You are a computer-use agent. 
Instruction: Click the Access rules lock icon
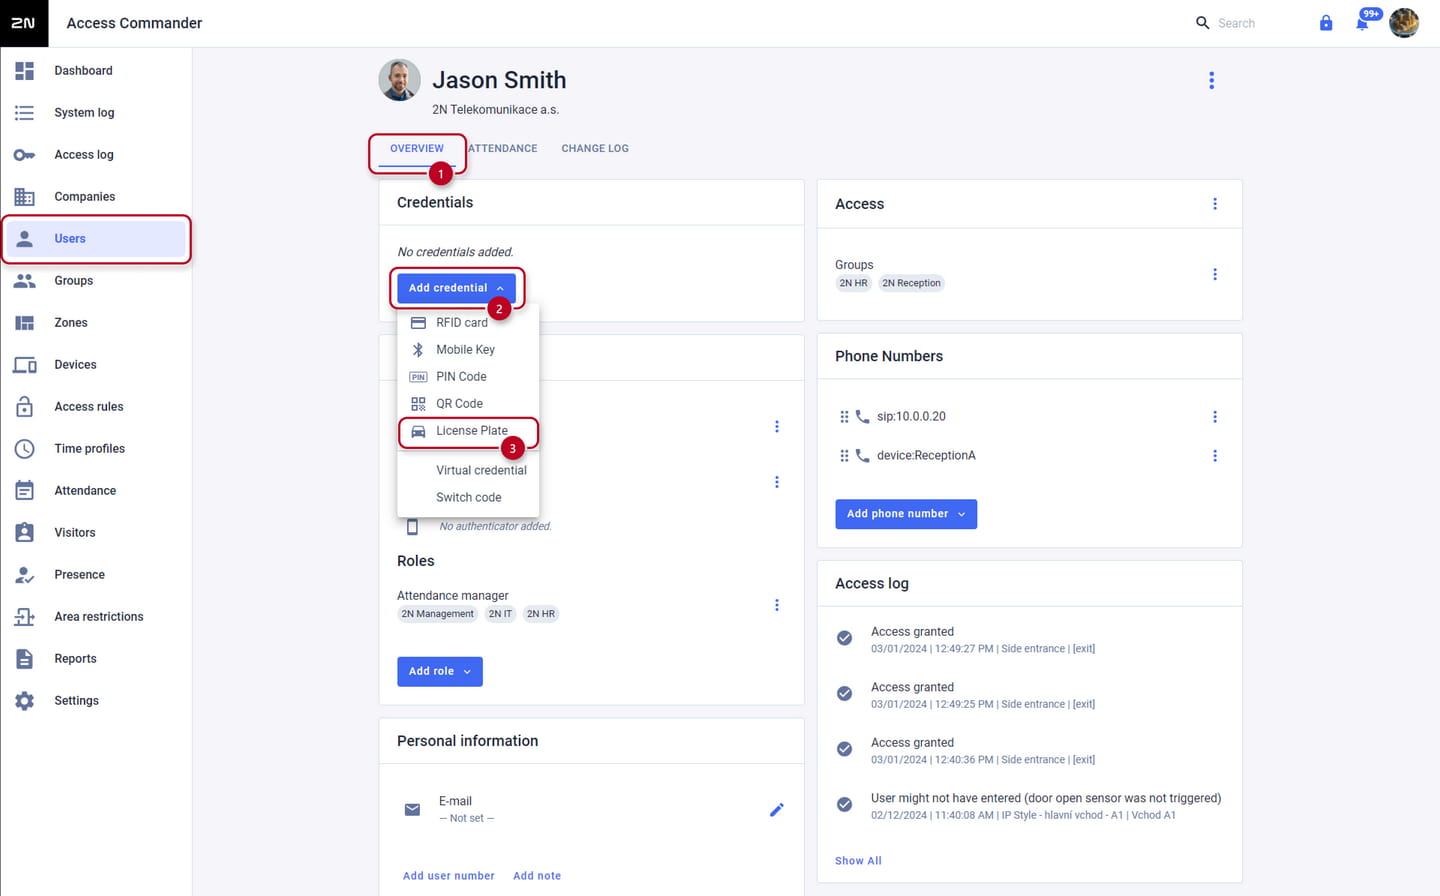coord(24,407)
